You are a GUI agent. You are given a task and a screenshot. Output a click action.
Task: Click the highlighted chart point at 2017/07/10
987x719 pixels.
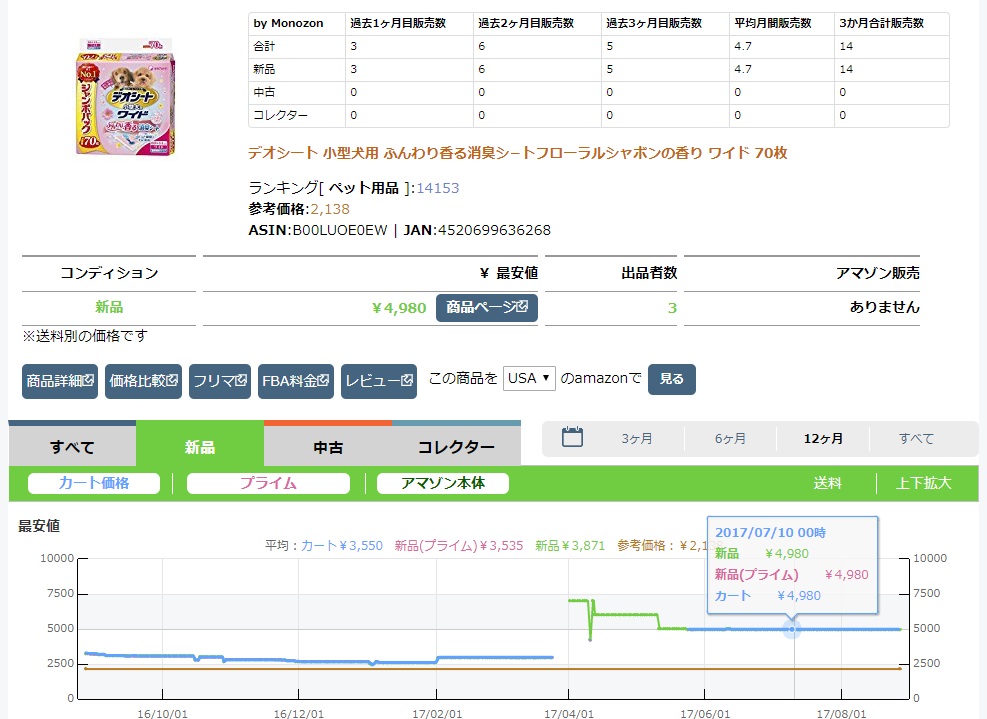[792, 629]
